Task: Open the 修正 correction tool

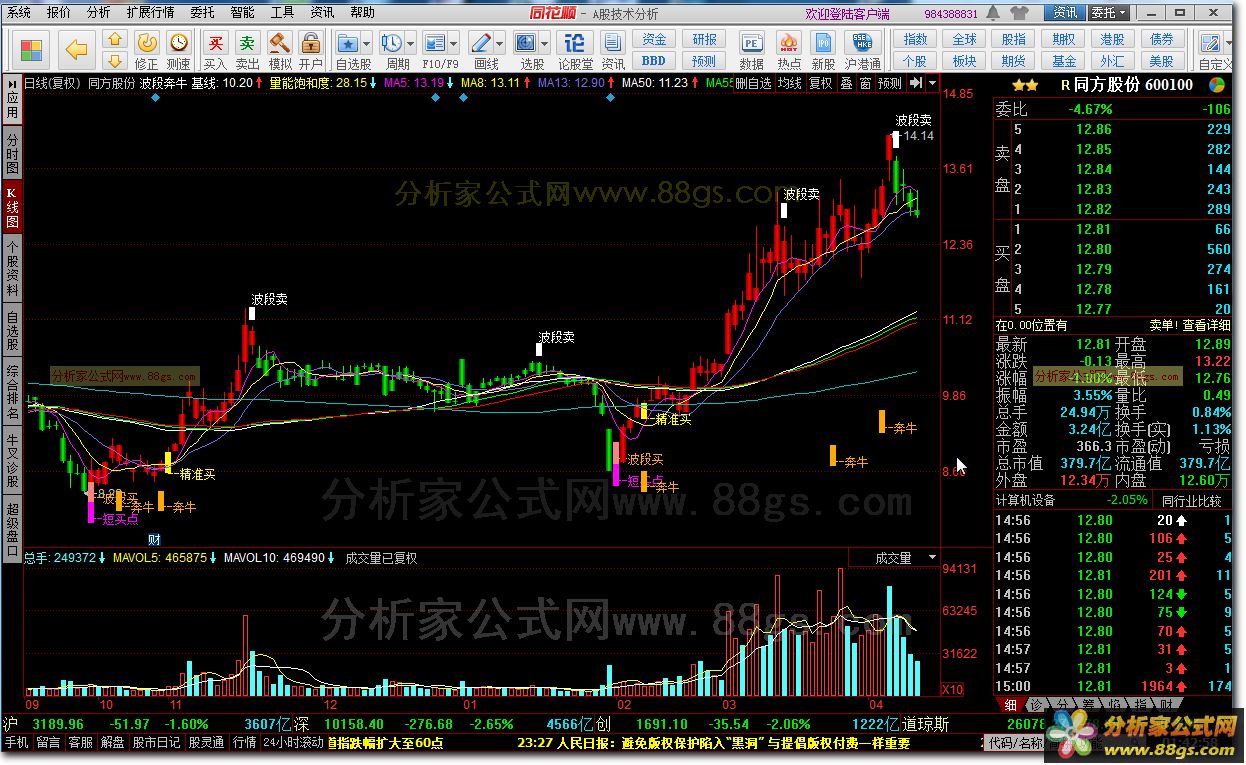Action: click(x=146, y=49)
